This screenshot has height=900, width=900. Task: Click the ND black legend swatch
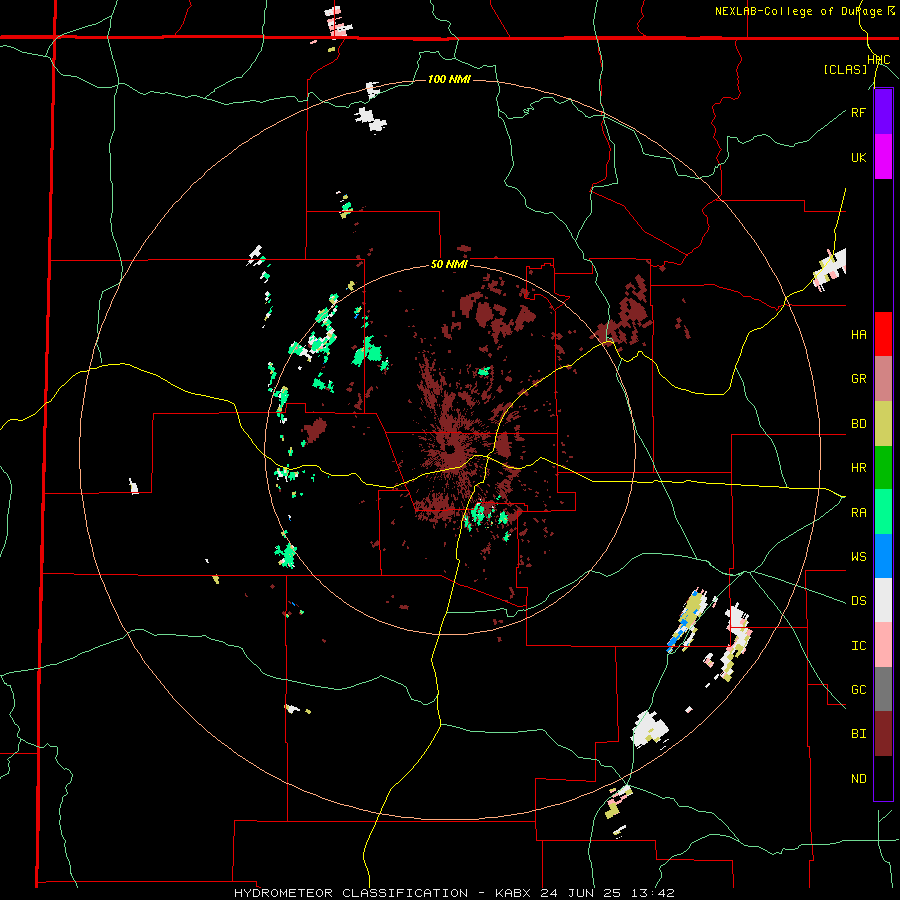[x=883, y=778]
